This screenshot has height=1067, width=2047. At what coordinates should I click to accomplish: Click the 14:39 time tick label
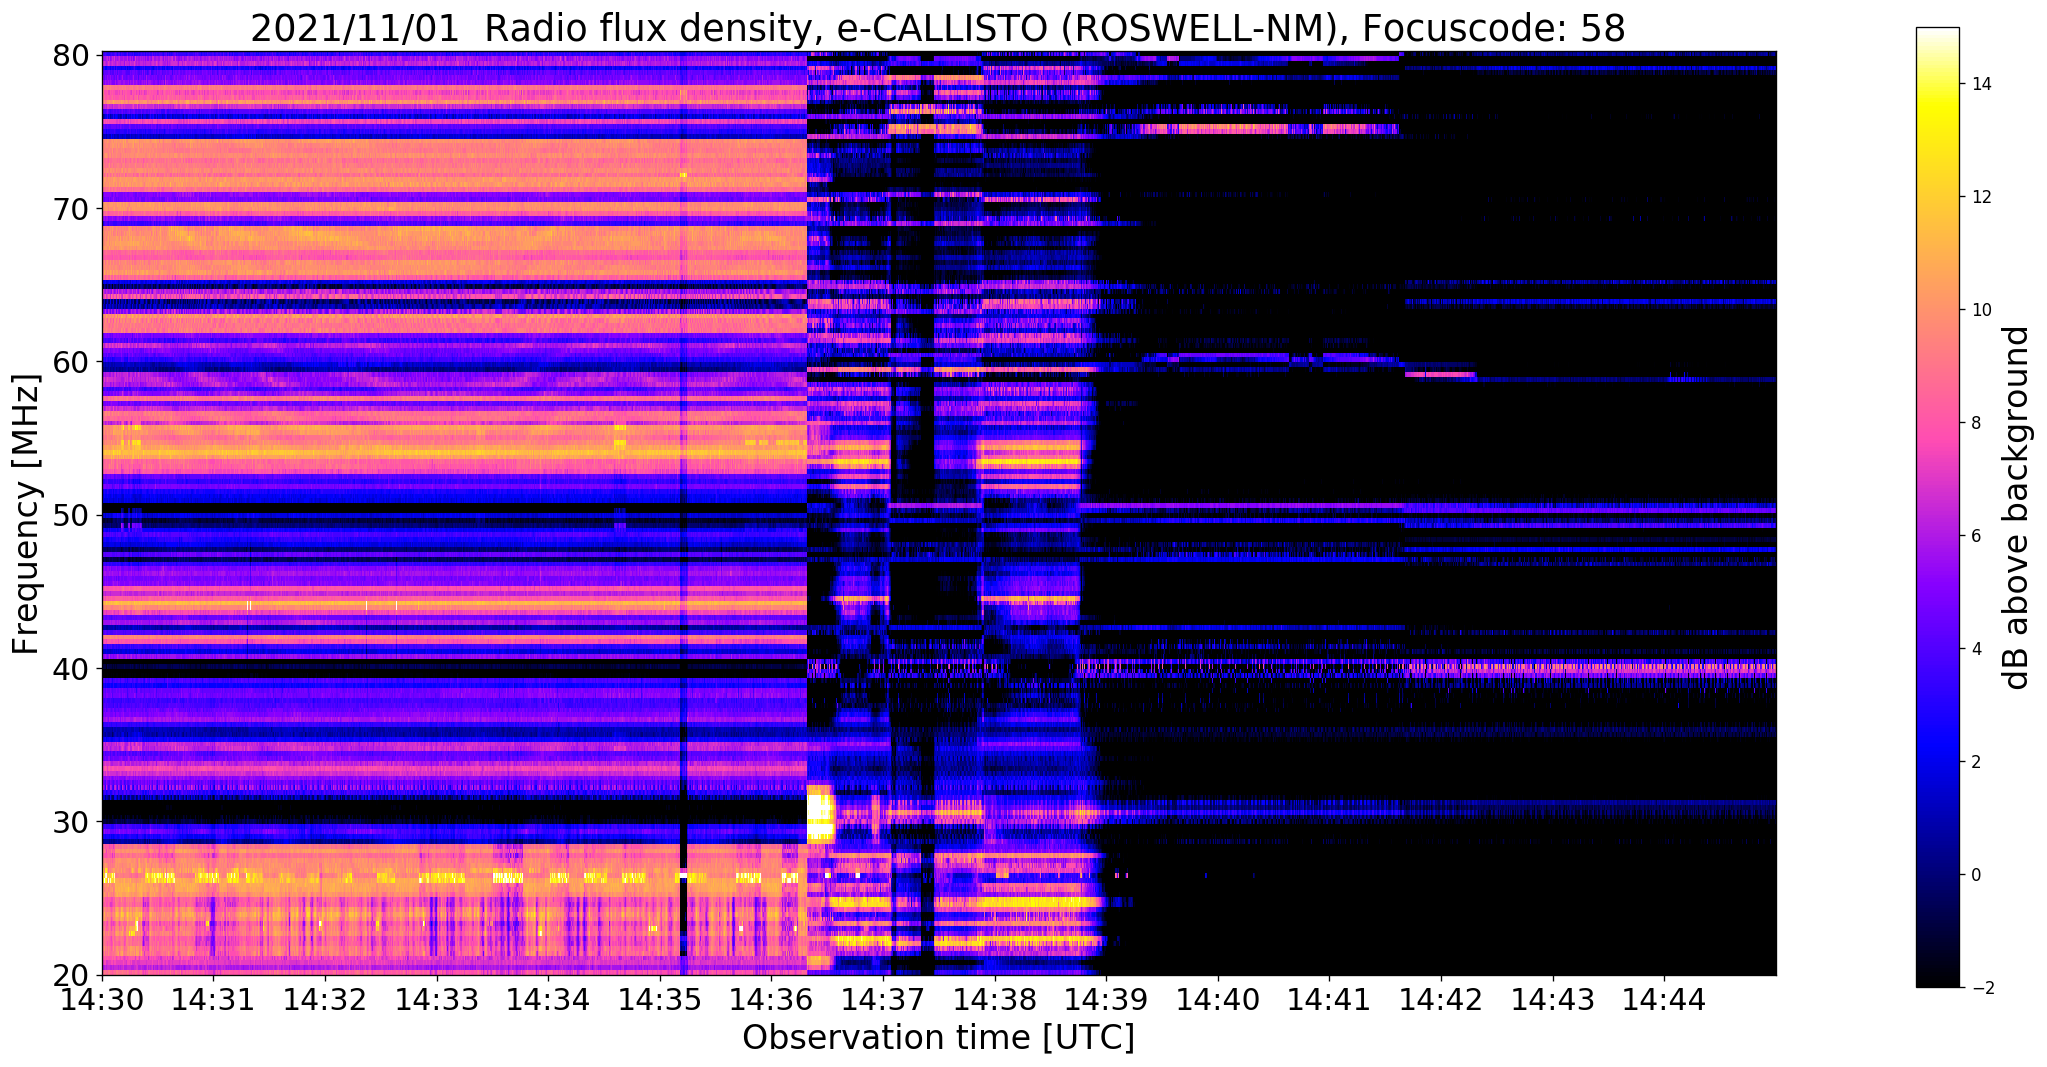pyautogui.click(x=1107, y=999)
